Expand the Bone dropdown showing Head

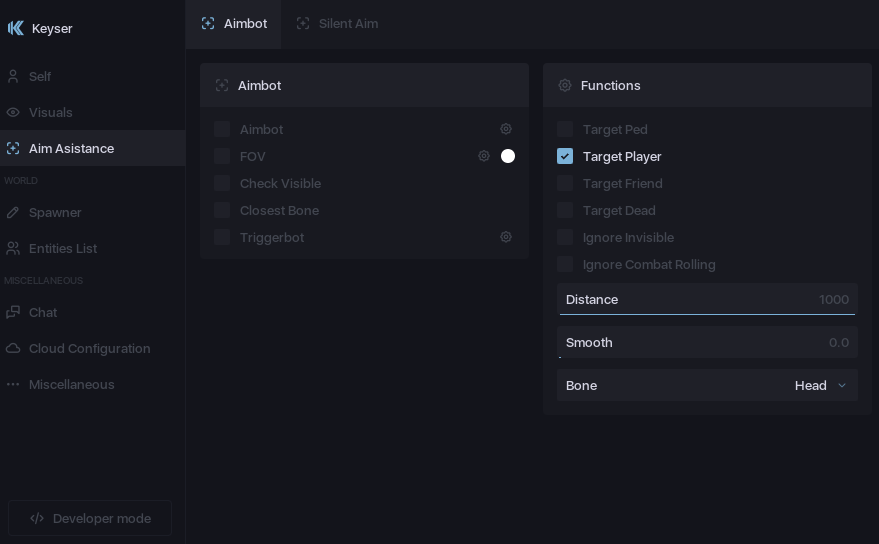pyautogui.click(x=819, y=385)
